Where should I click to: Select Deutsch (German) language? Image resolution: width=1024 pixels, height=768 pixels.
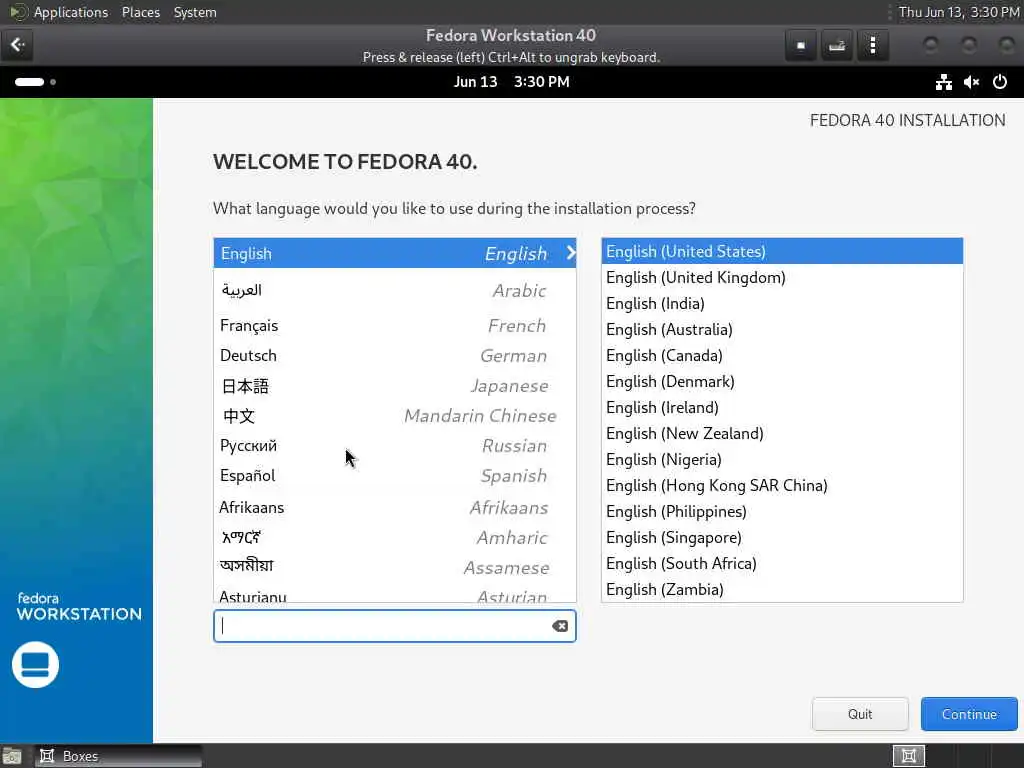click(395, 356)
